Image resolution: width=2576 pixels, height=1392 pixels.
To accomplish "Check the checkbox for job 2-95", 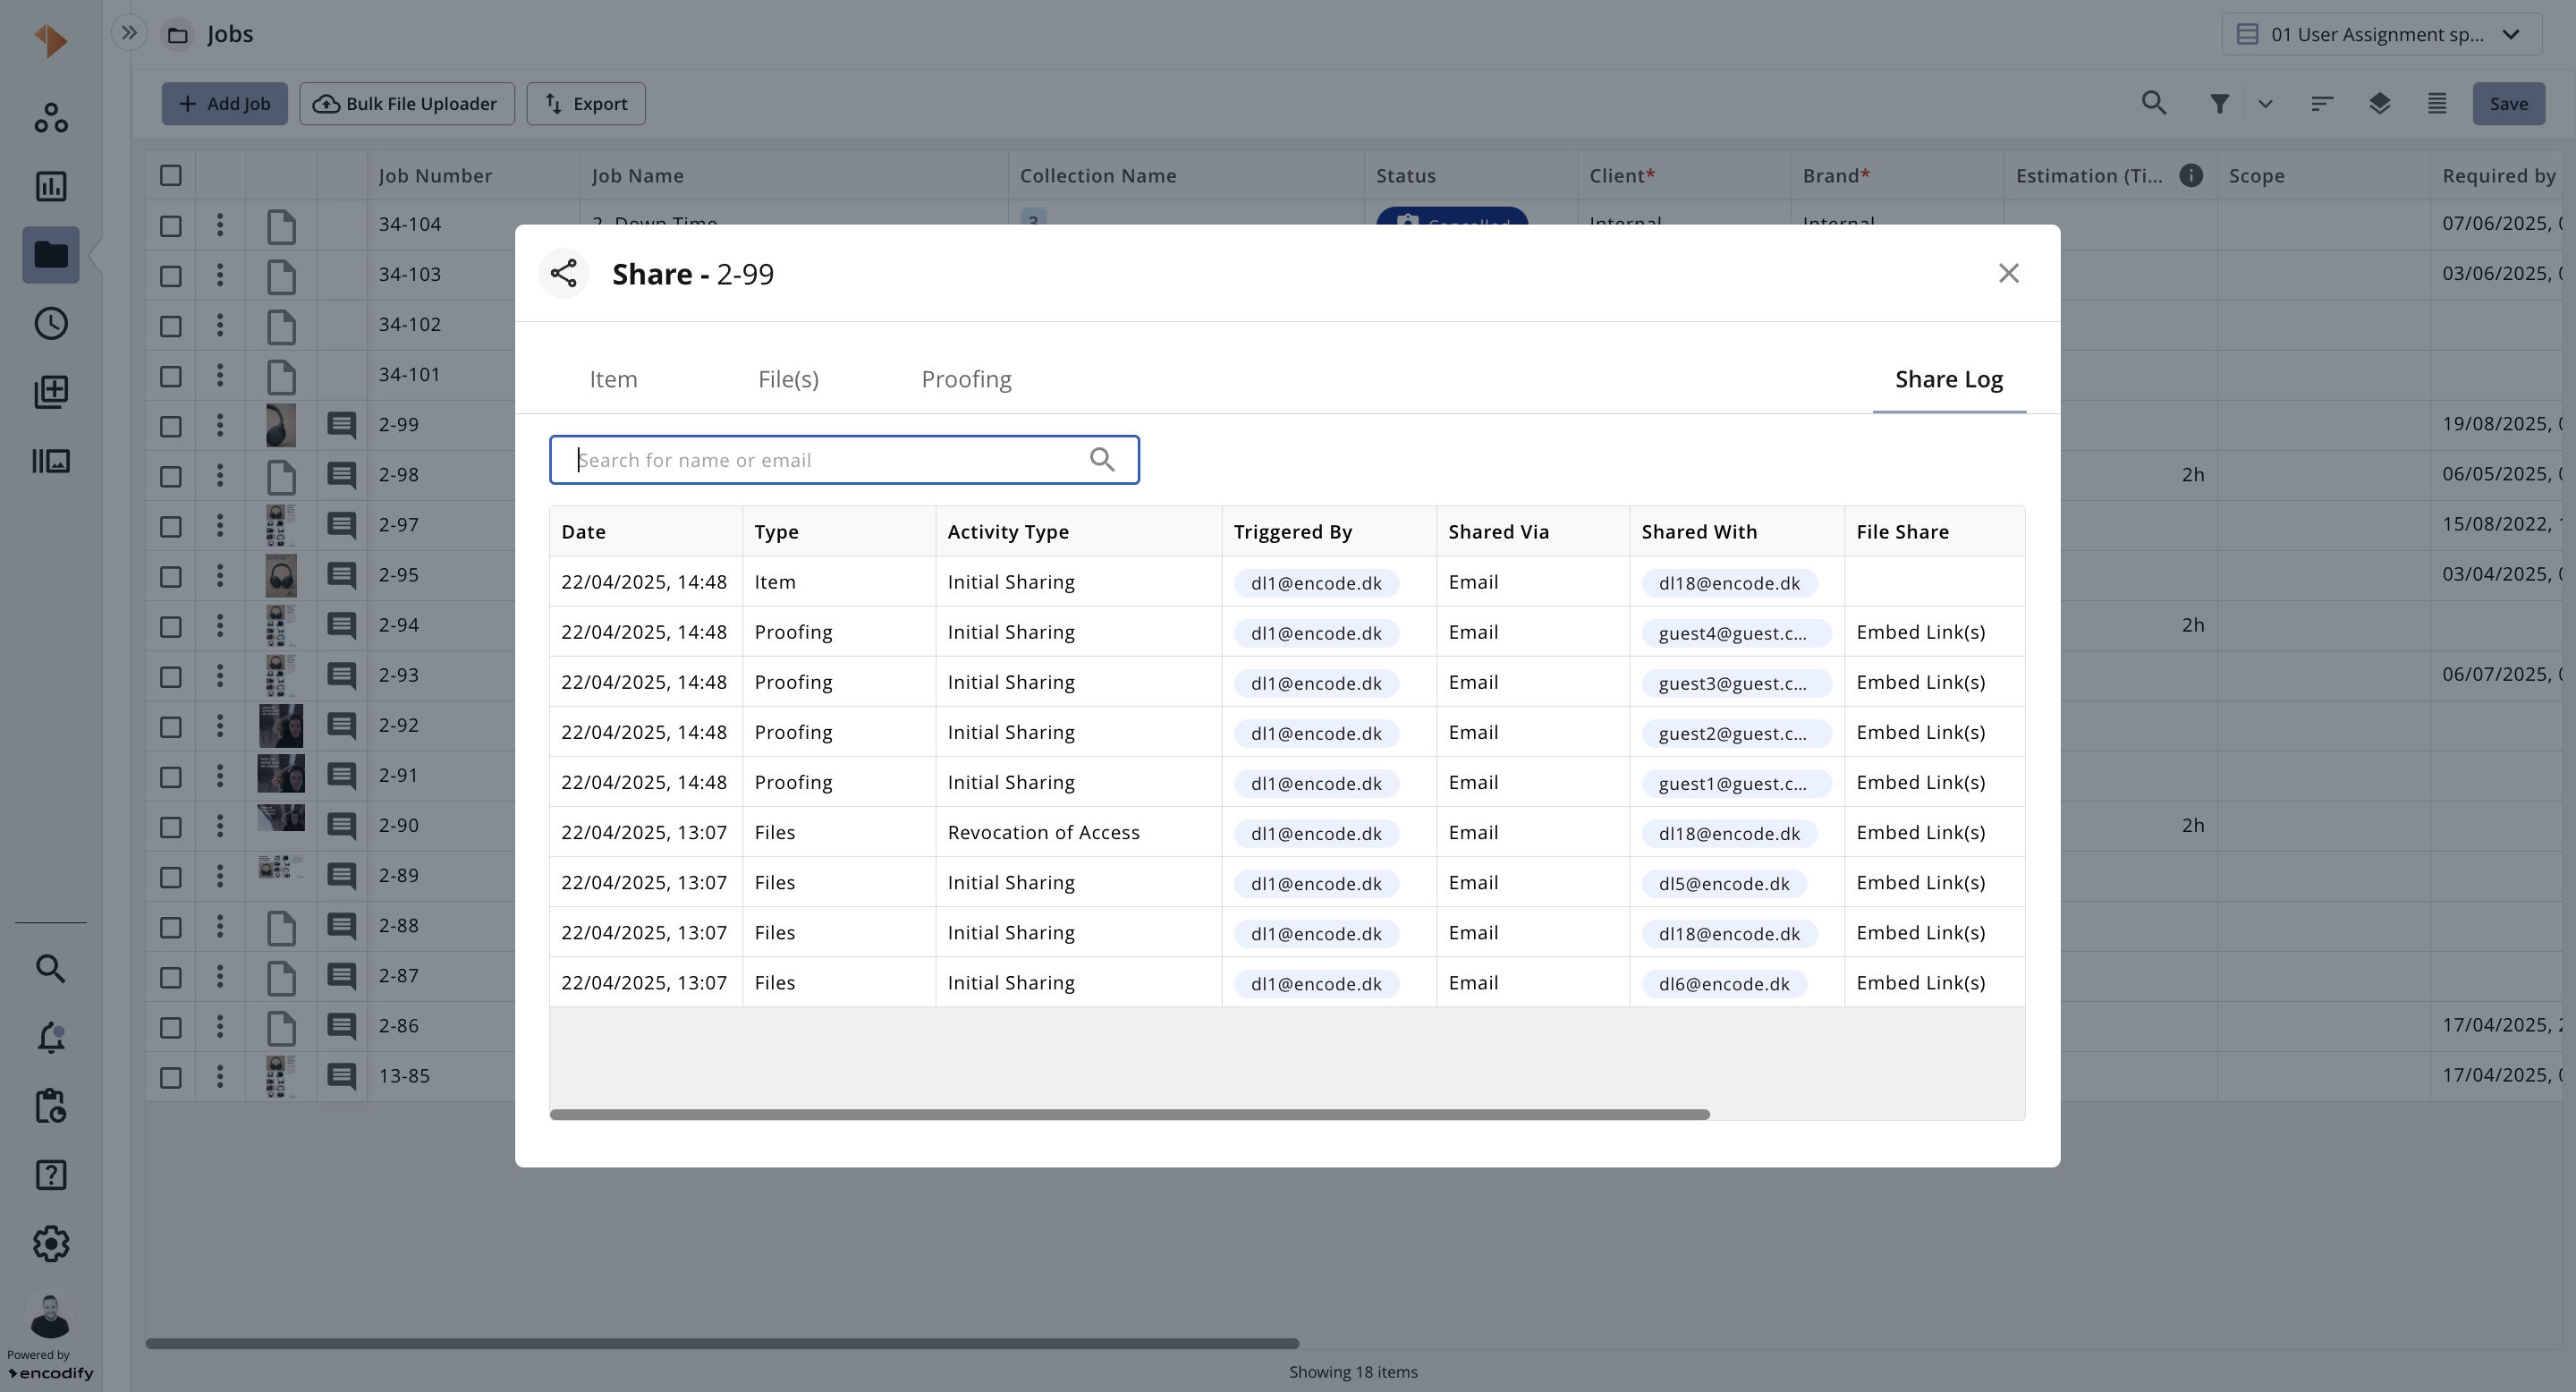I will coord(171,576).
